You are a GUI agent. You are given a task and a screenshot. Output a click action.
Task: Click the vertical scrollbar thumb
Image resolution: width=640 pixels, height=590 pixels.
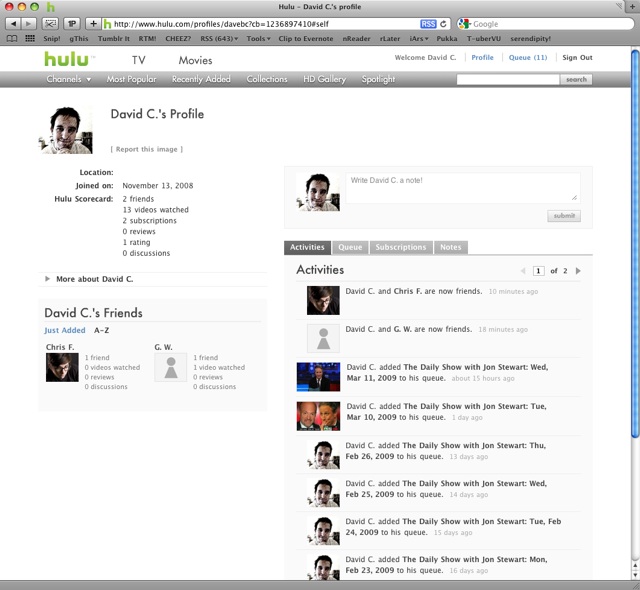click(x=635, y=243)
